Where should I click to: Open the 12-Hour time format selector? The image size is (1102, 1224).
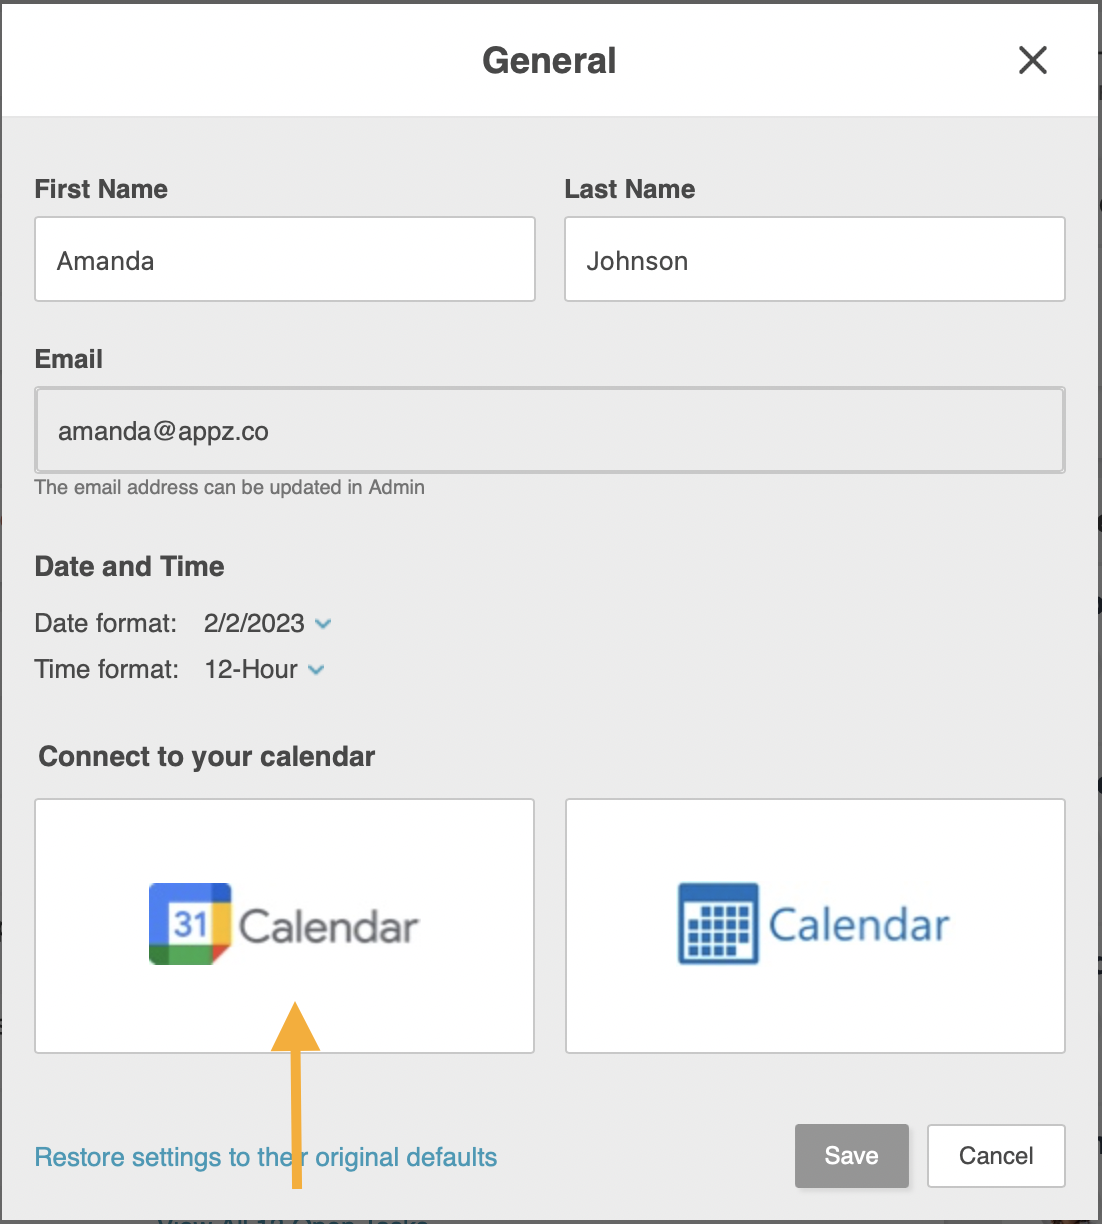pos(251,670)
